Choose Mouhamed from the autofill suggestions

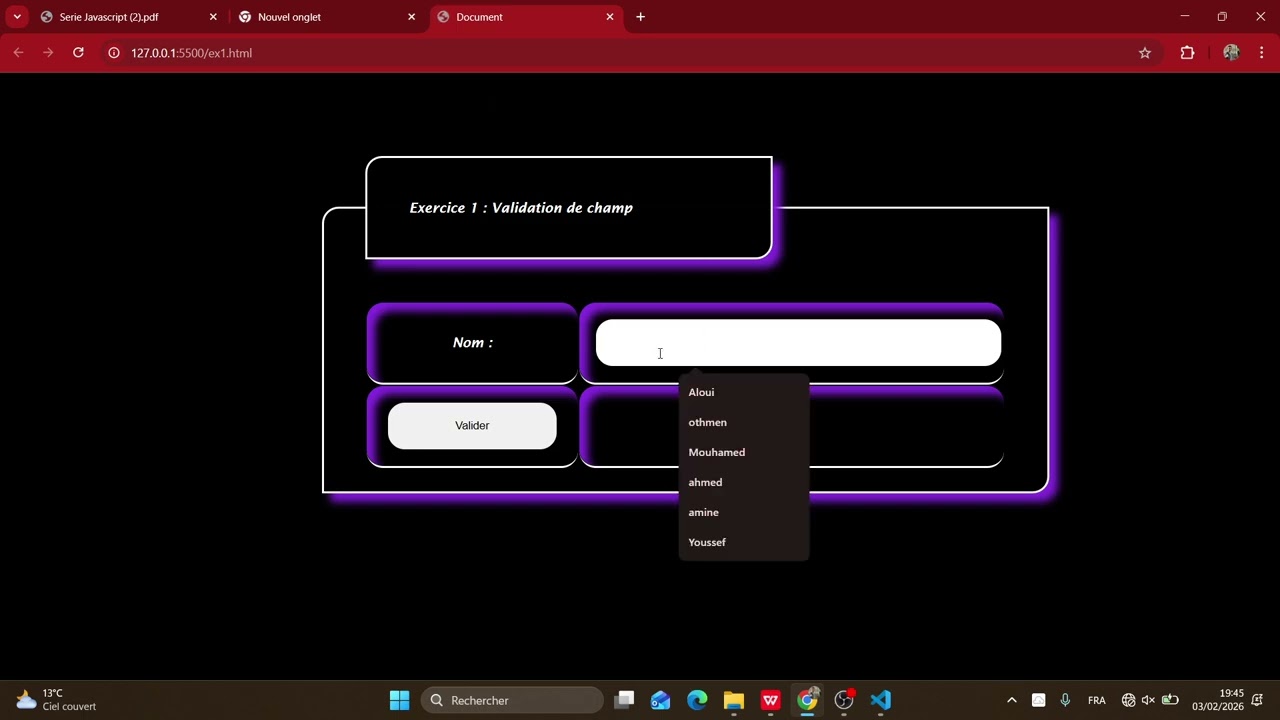coord(743,452)
